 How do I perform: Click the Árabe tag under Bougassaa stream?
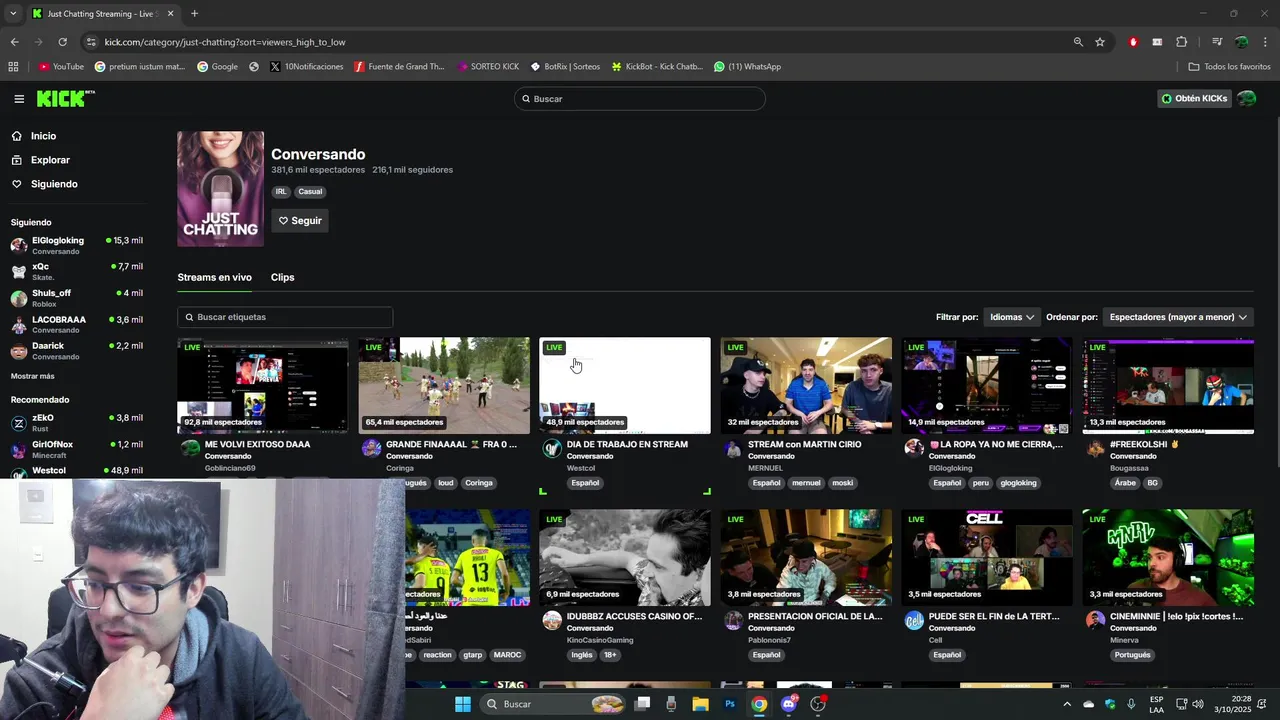click(x=1125, y=483)
